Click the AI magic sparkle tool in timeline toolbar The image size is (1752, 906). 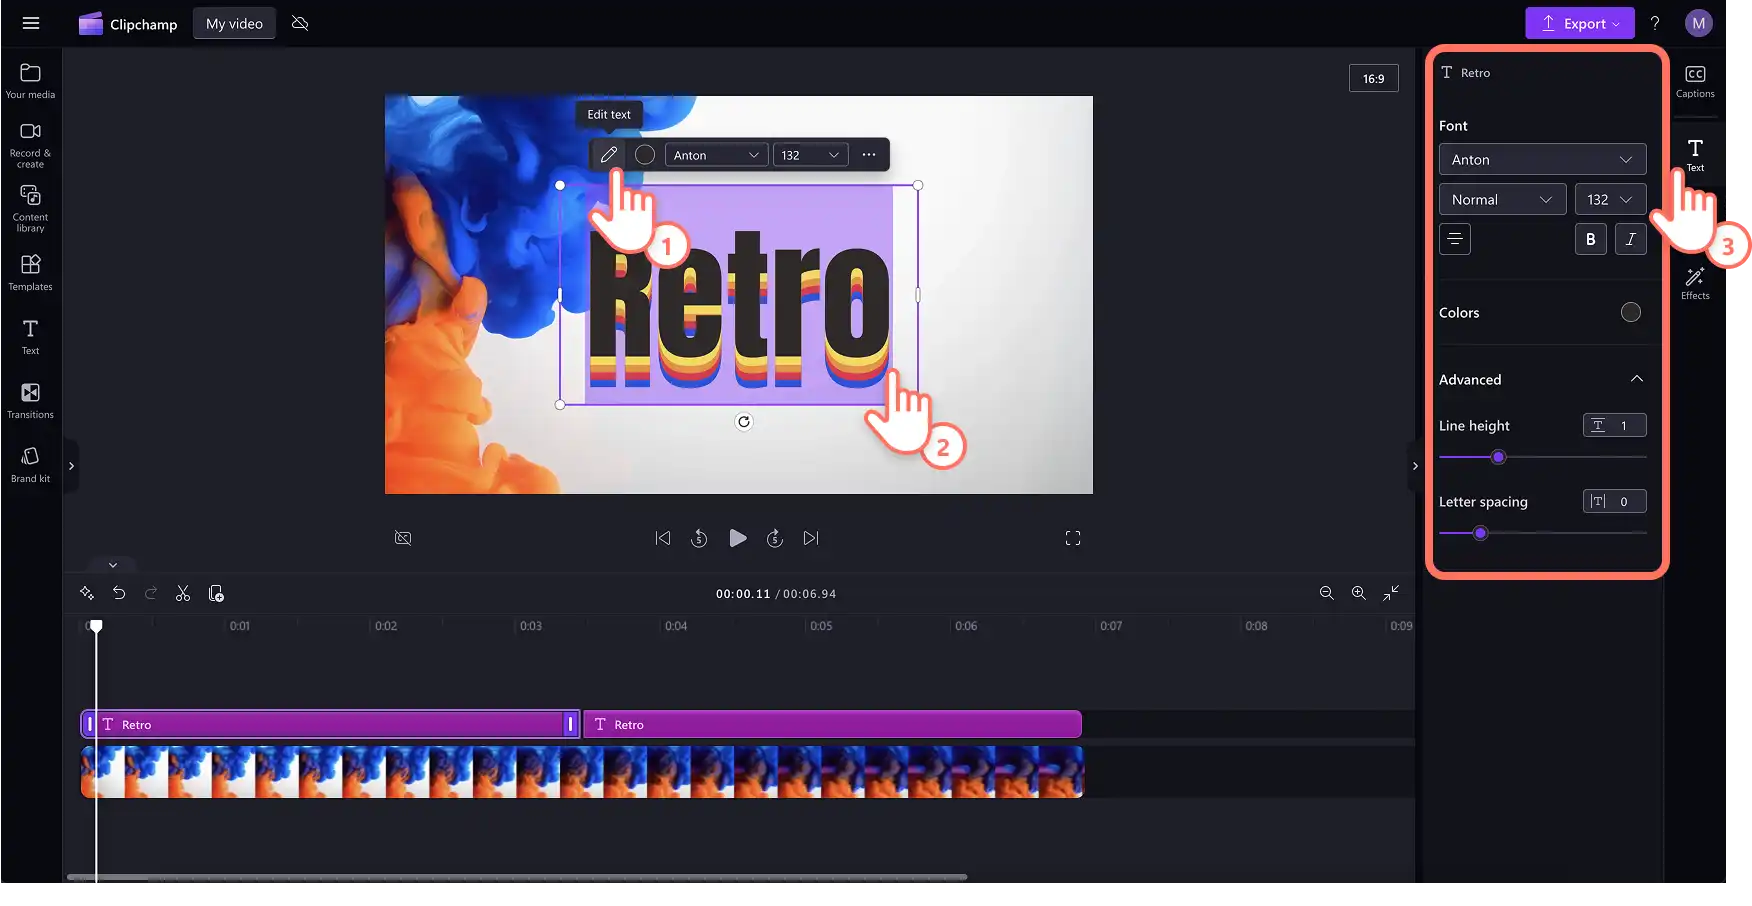click(x=87, y=593)
